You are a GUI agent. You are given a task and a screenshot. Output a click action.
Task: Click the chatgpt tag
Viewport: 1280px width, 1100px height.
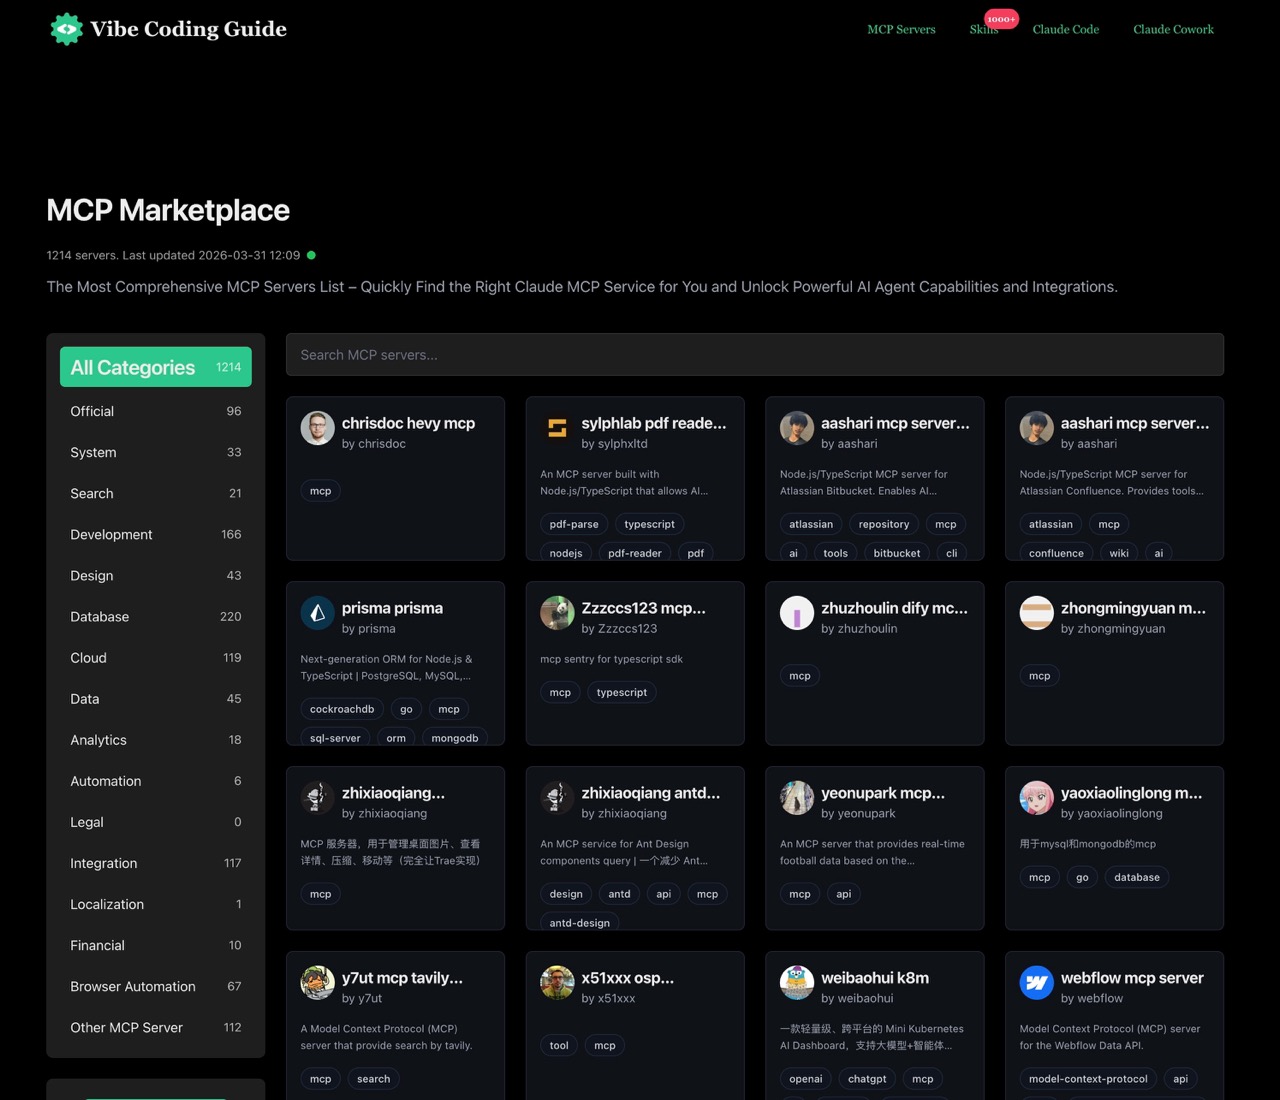coord(867,1079)
